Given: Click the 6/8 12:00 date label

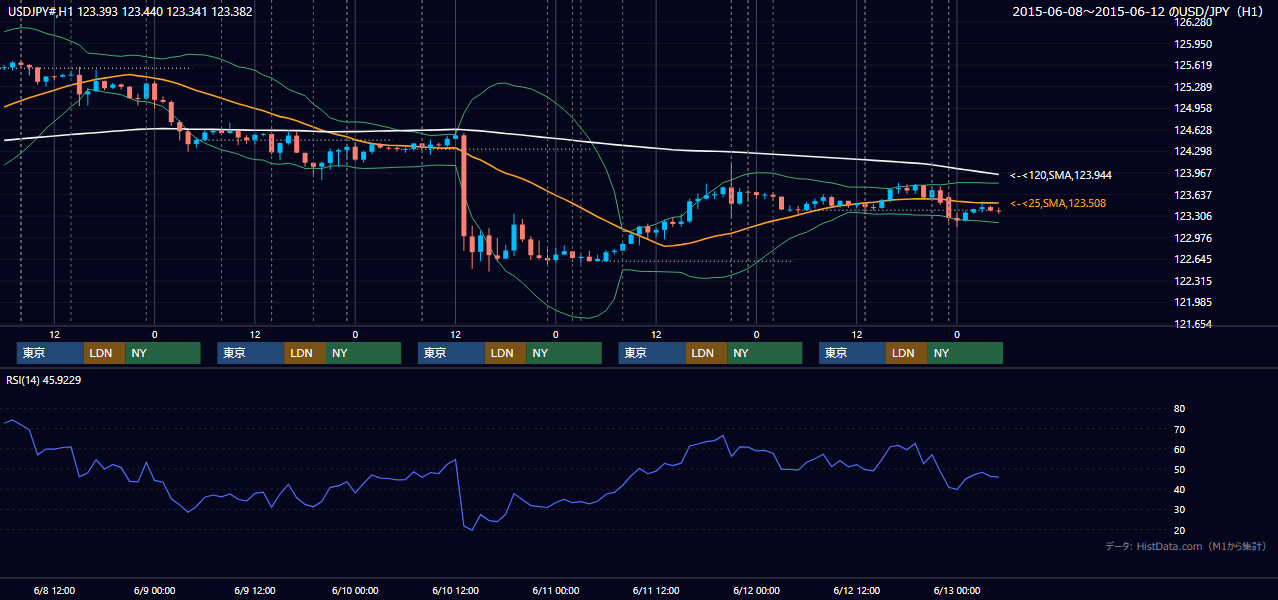Looking at the screenshot, I should (54, 590).
